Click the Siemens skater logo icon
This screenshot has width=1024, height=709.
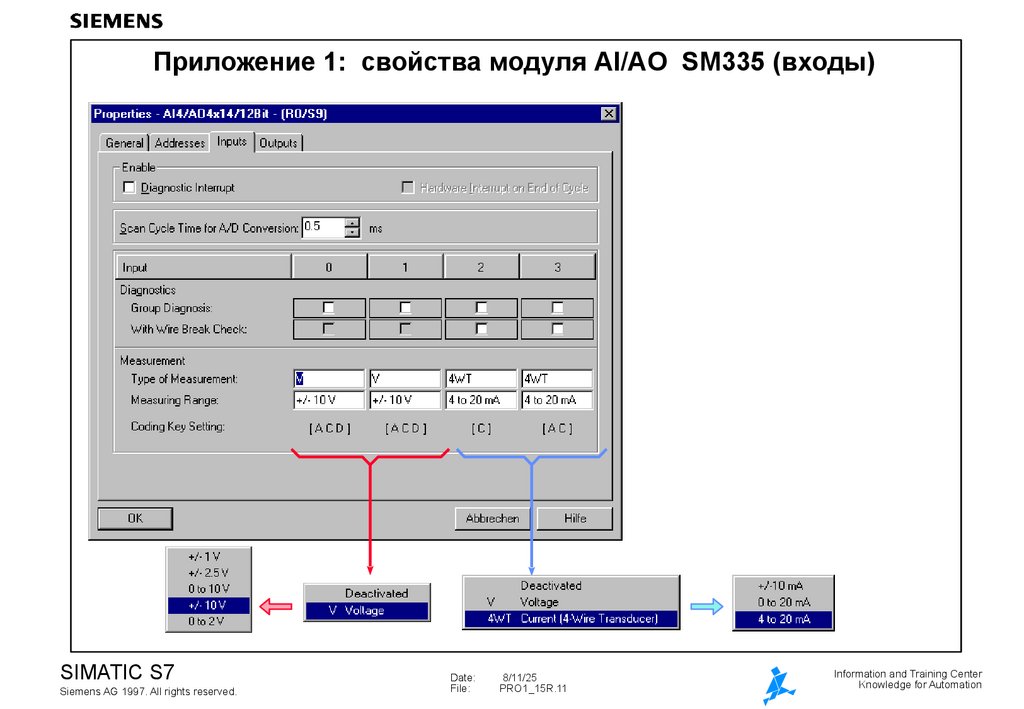coord(777,683)
